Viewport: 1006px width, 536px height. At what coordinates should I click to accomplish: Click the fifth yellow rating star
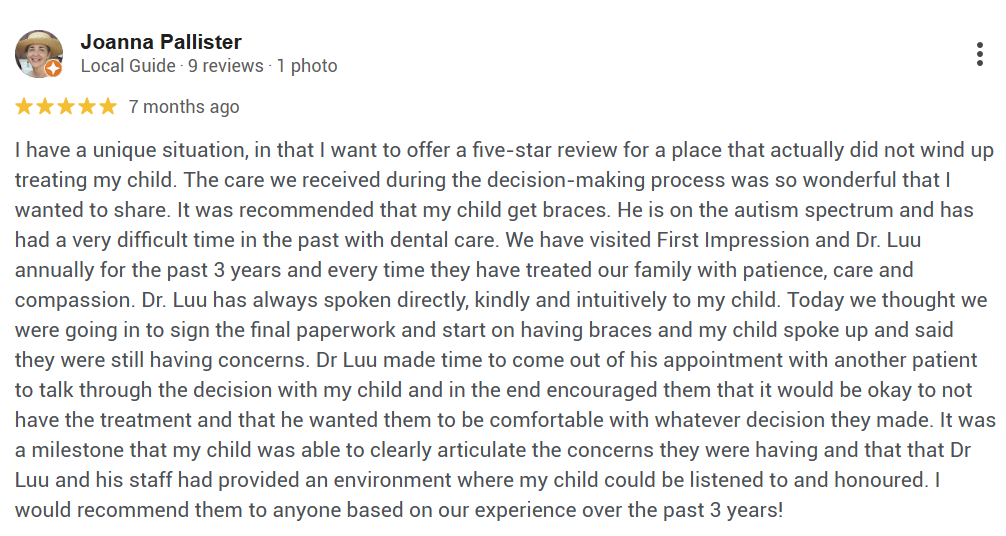click(x=107, y=106)
